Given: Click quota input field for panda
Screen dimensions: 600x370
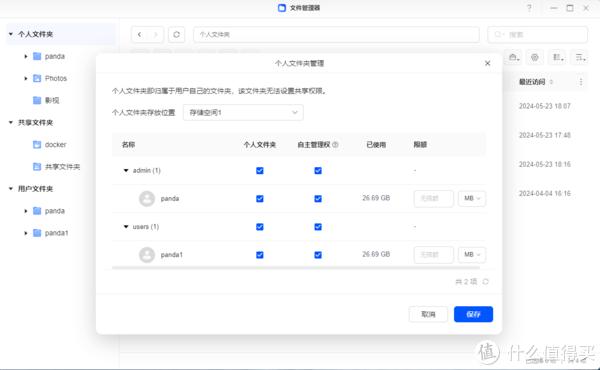Looking at the screenshot, I should 434,198.
